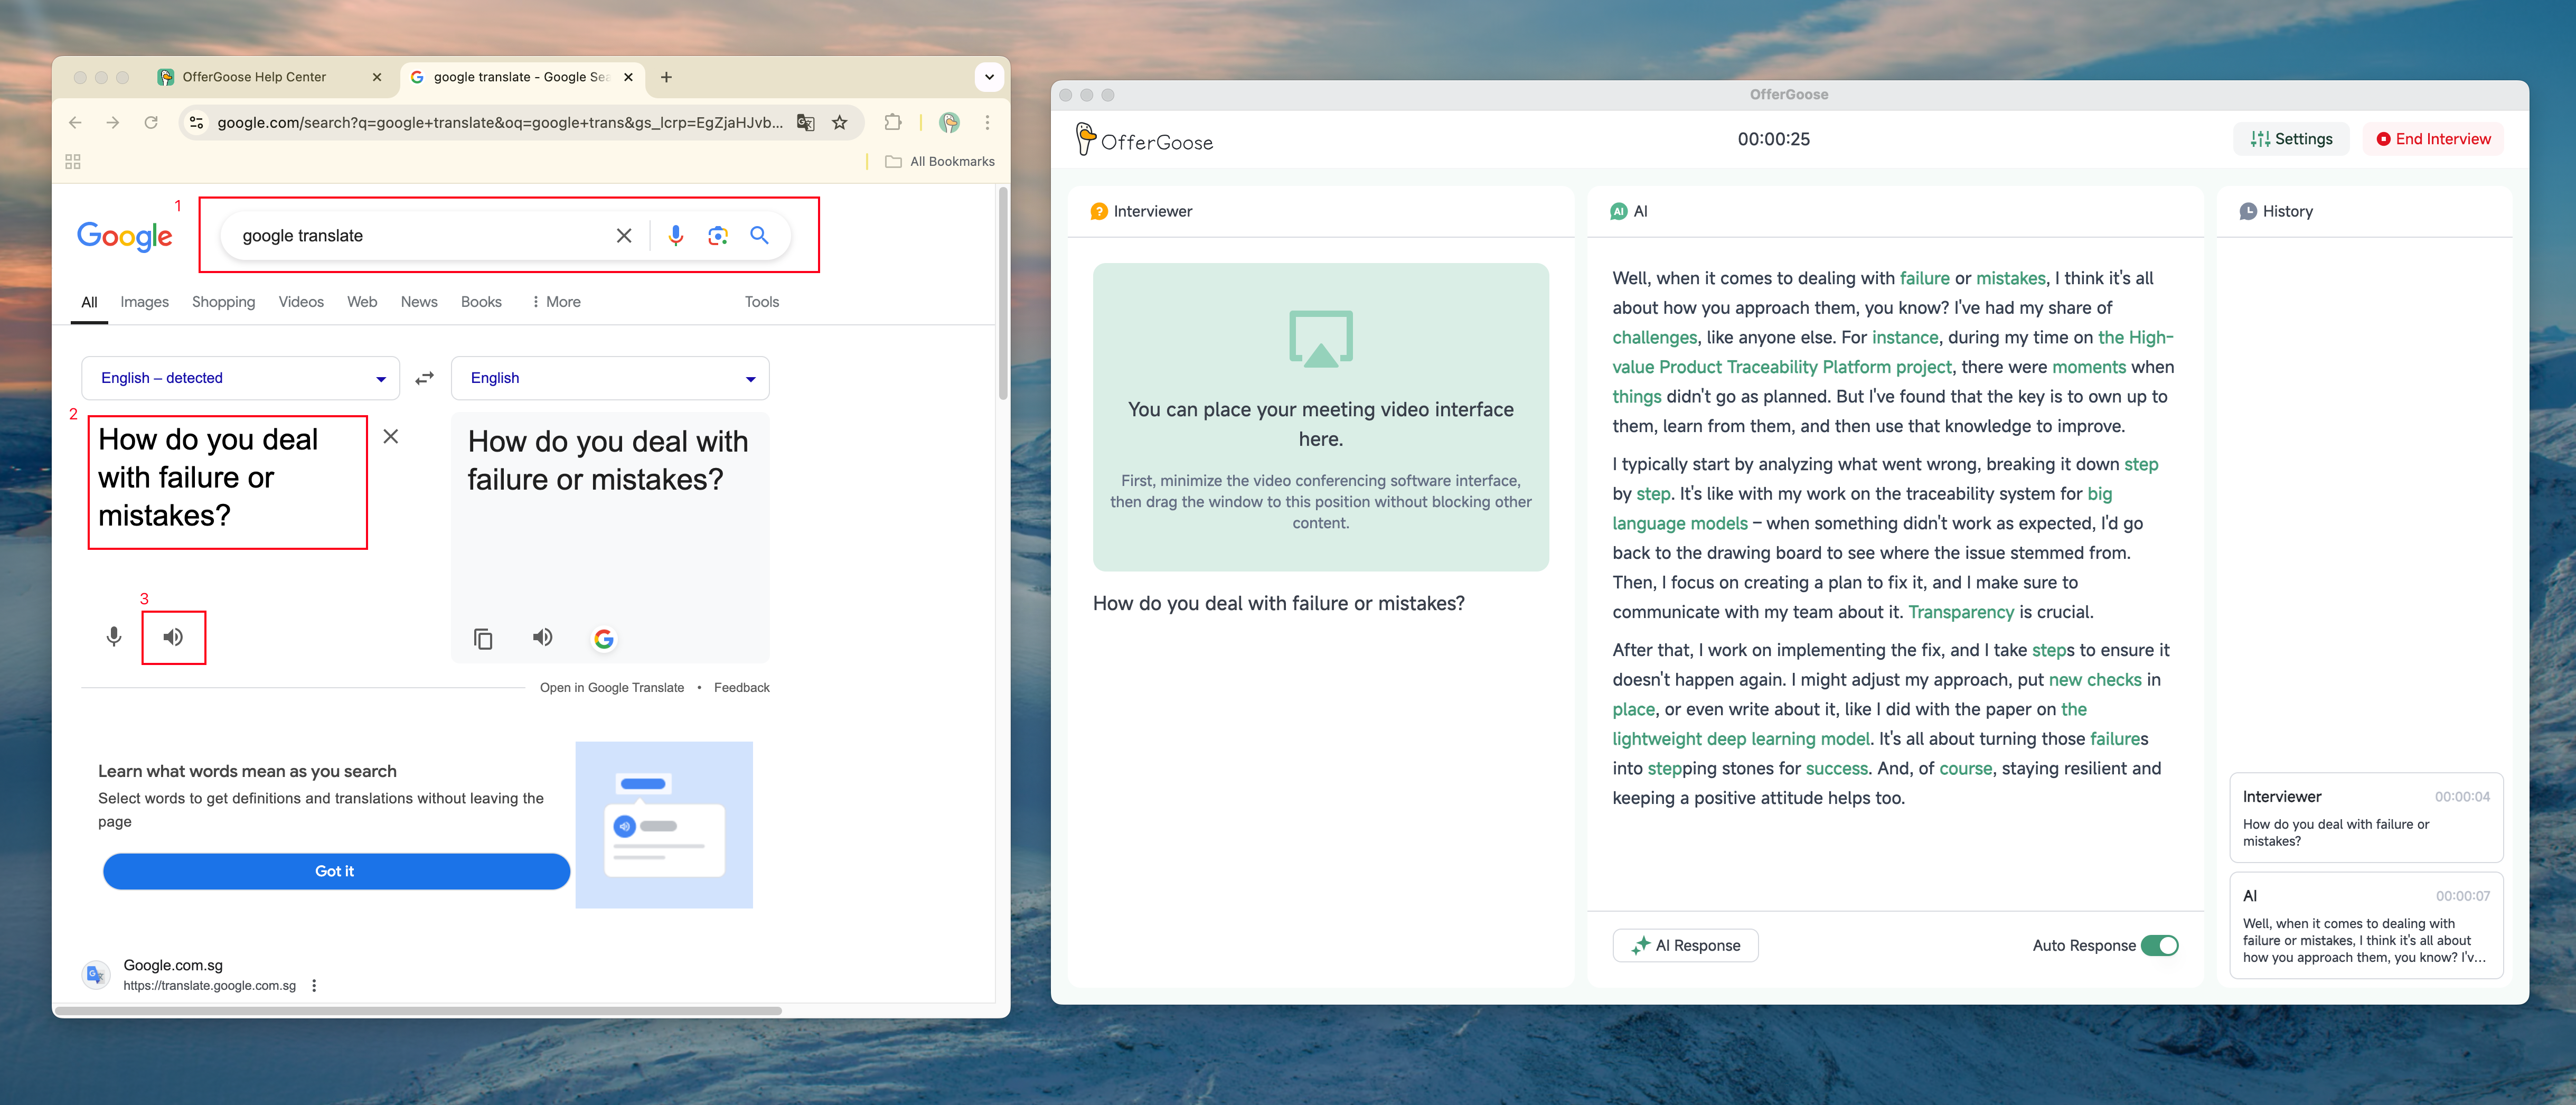Play the translated text speaker icon

[543, 637]
